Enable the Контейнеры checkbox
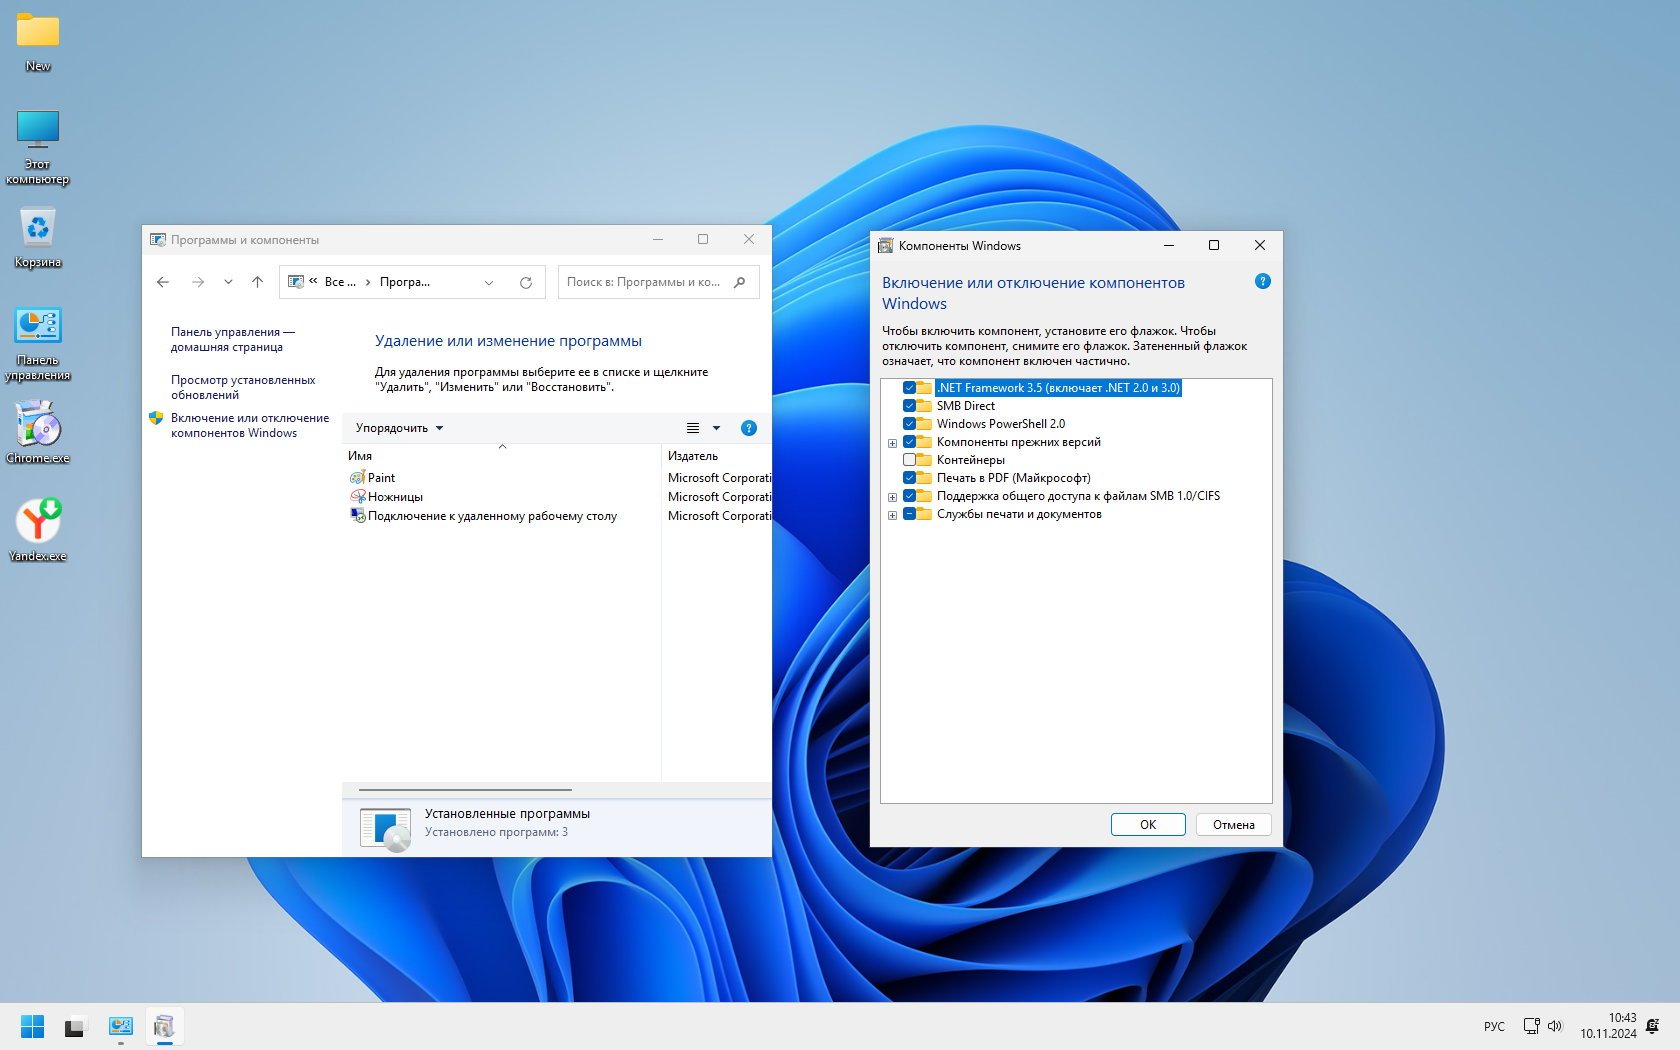The image size is (1680, 1050). click(x=909, y=460)
